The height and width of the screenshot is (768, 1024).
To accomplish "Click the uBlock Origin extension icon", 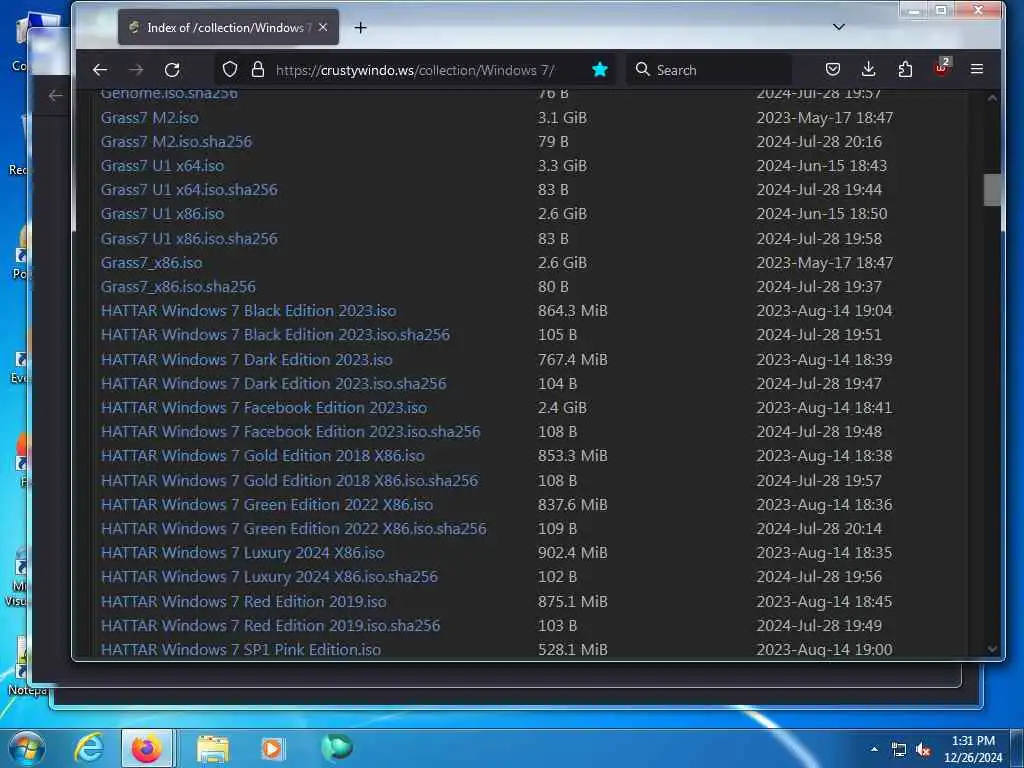I will [941, 68].
